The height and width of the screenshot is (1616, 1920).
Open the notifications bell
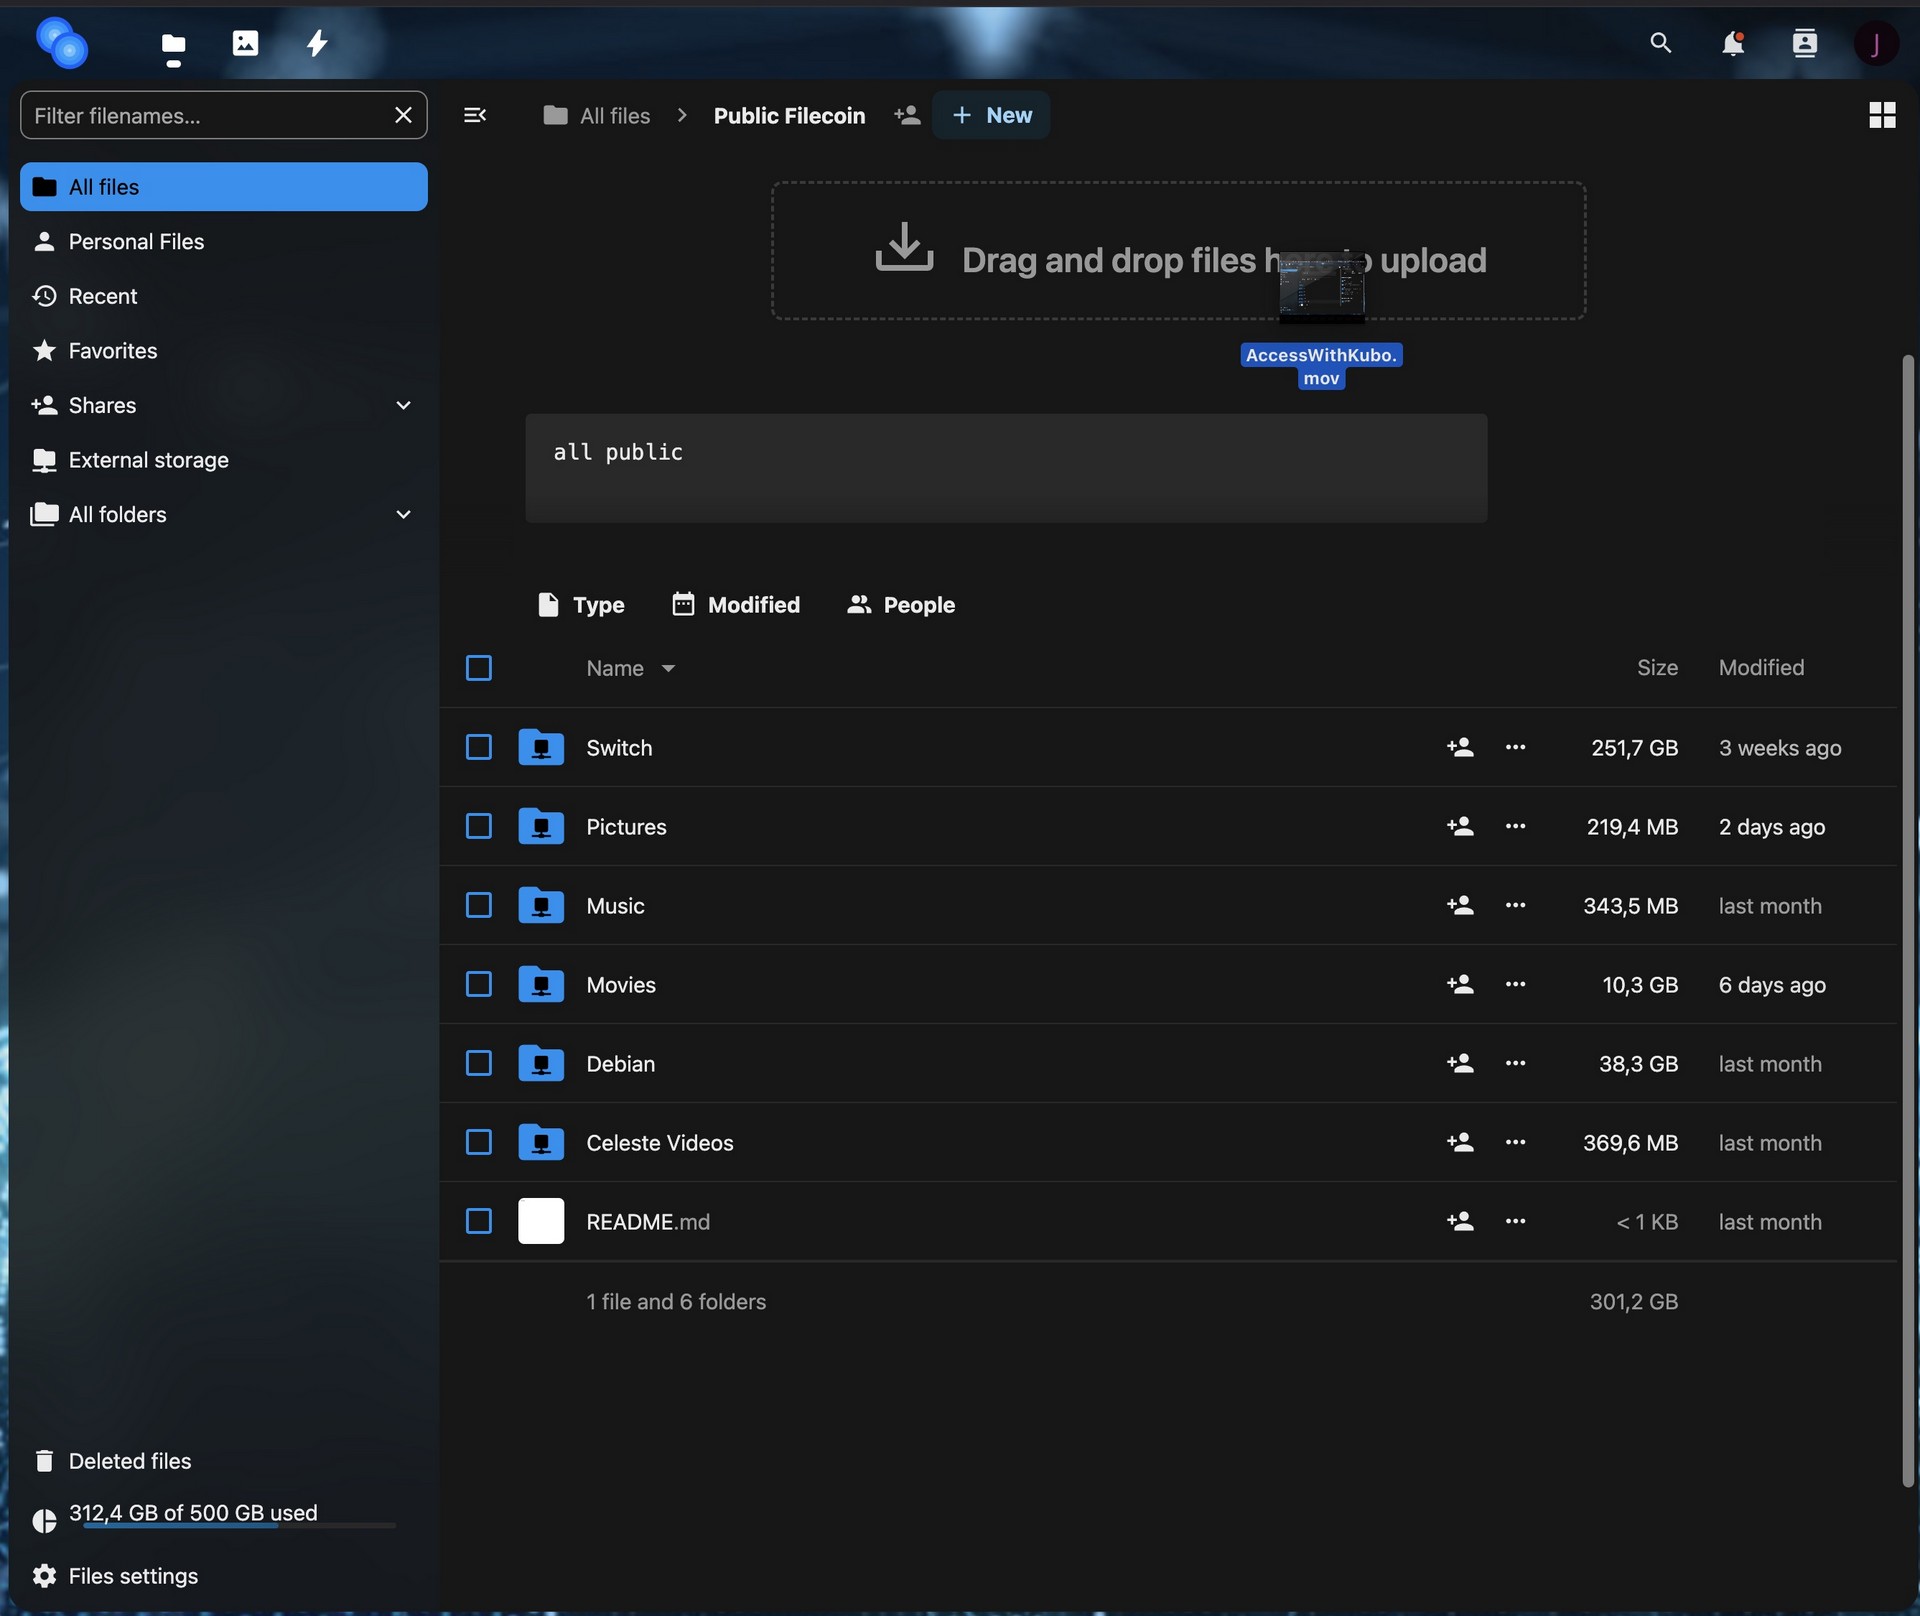pyautogui.click(x=1733, y=43)
